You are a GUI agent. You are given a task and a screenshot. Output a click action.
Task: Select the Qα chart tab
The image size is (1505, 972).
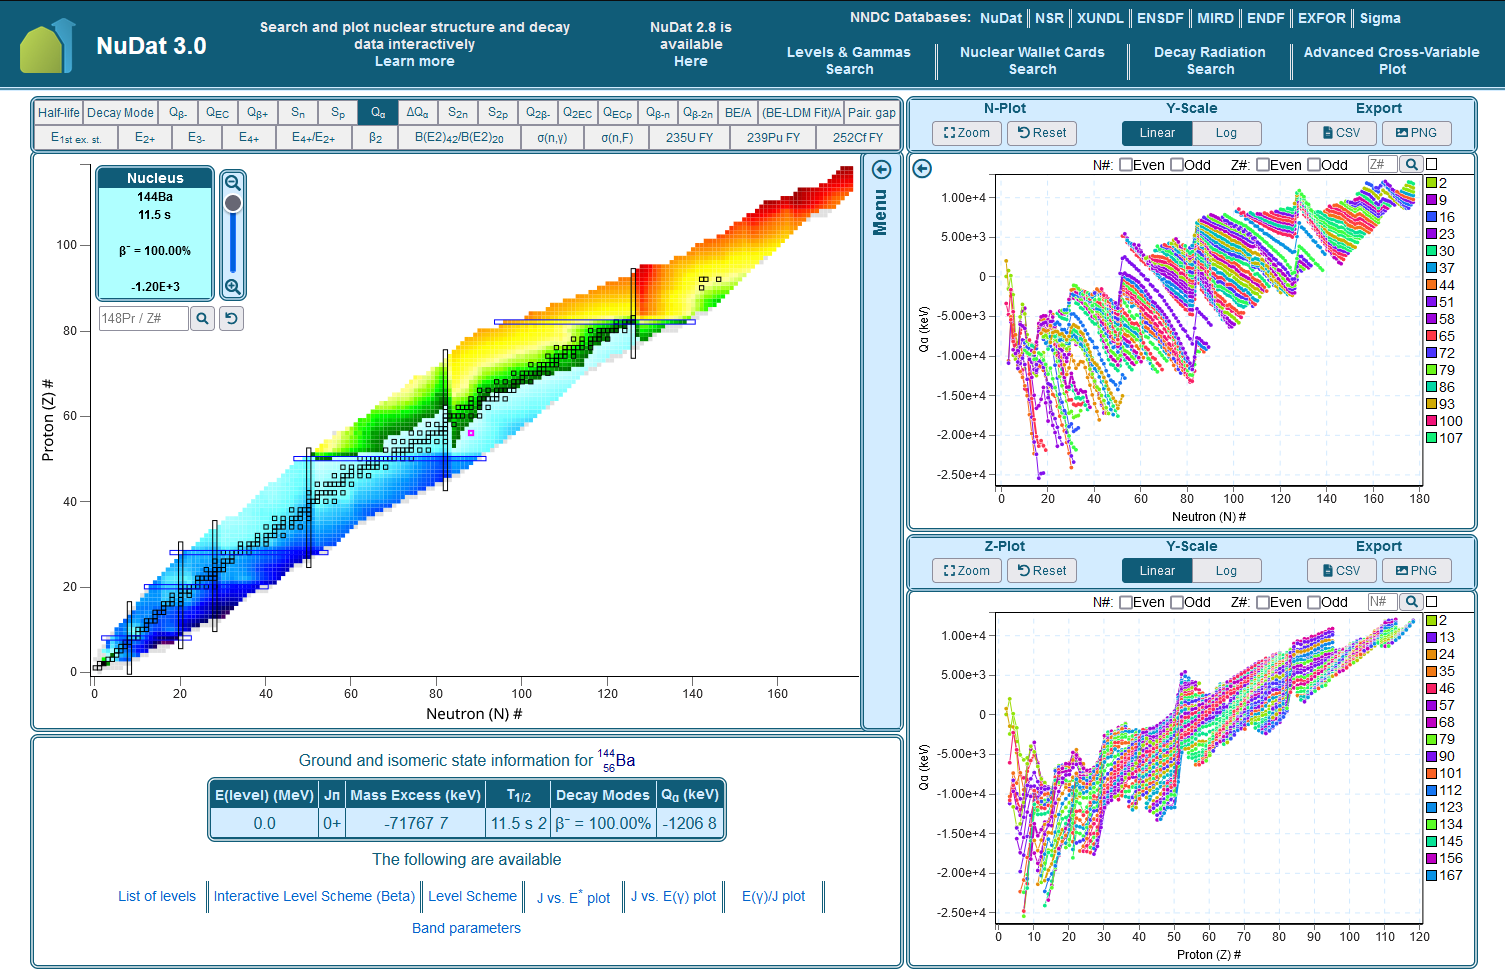pos(378,113)
